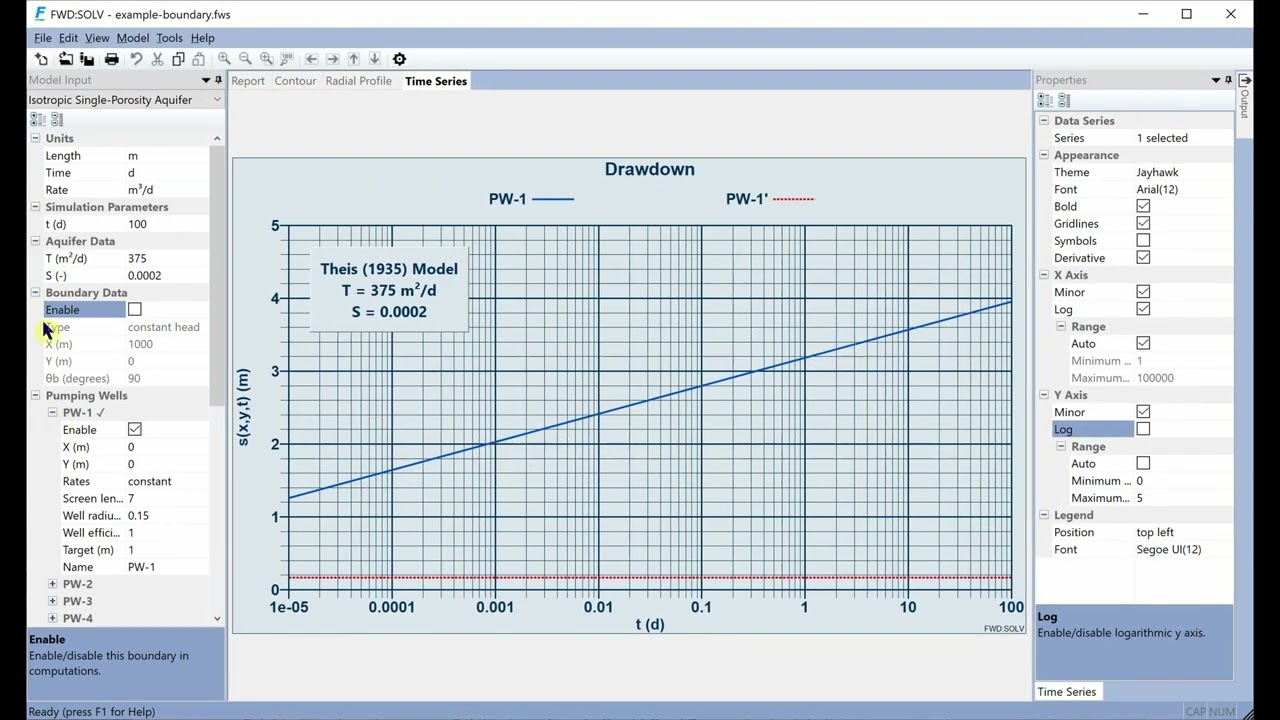Click the Print toolbar icon
Screen dimensions: 1280x720
click(x=112, y=59)
